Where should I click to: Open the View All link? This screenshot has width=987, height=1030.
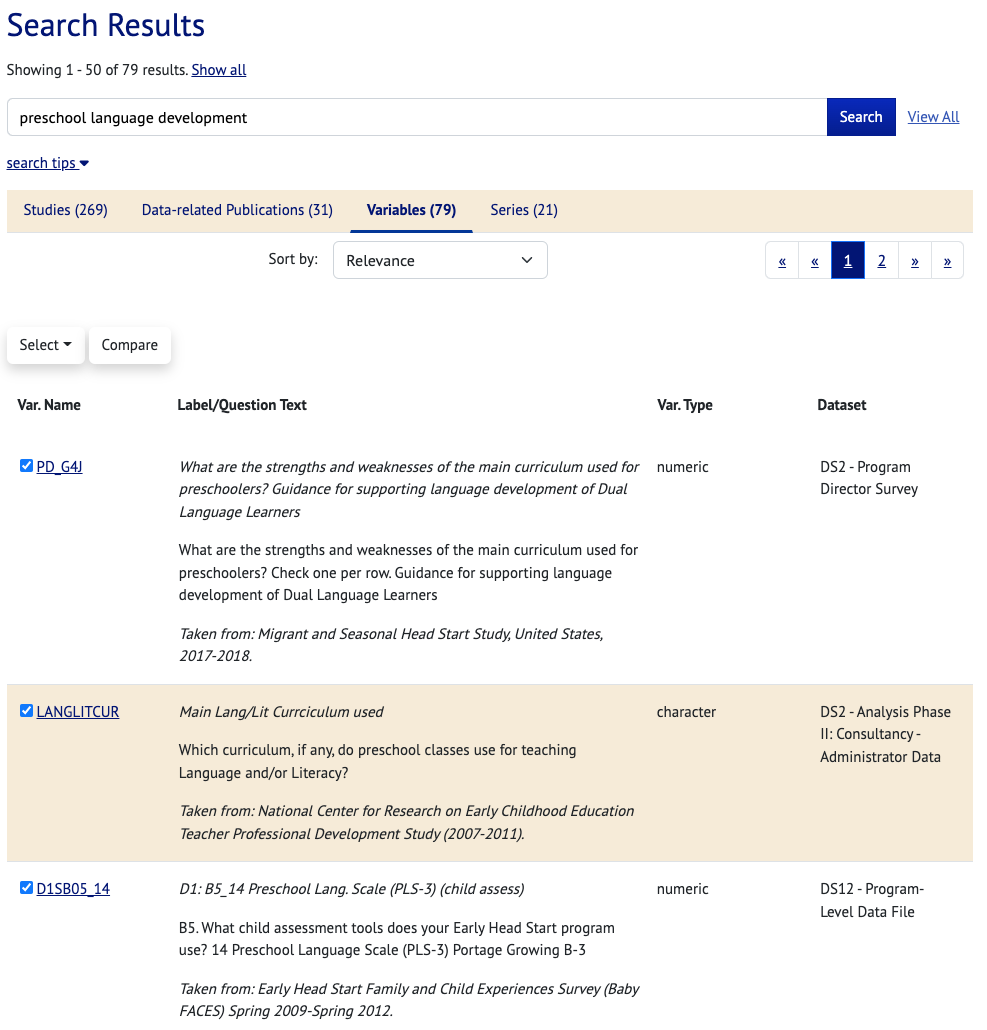click(933, 117)
